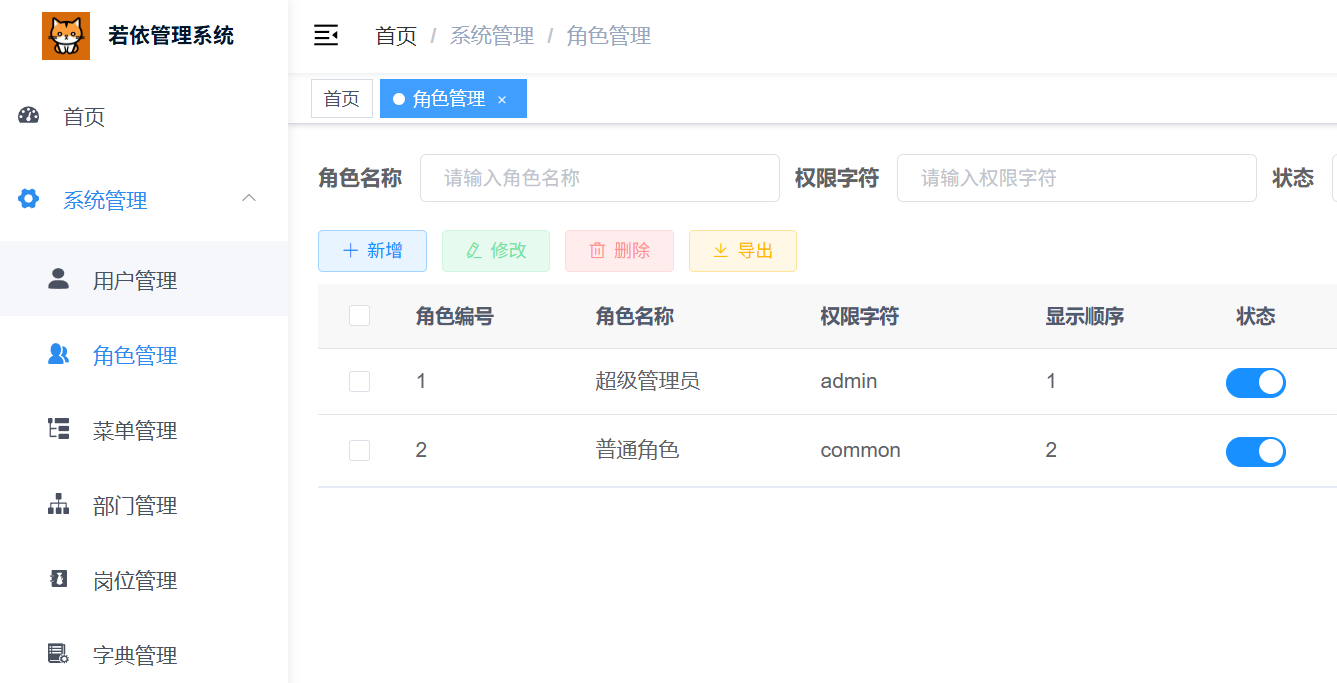Click the 新增 button to add a role
The width and height of the screenshot is (1337, 683).
pos(372,250)
